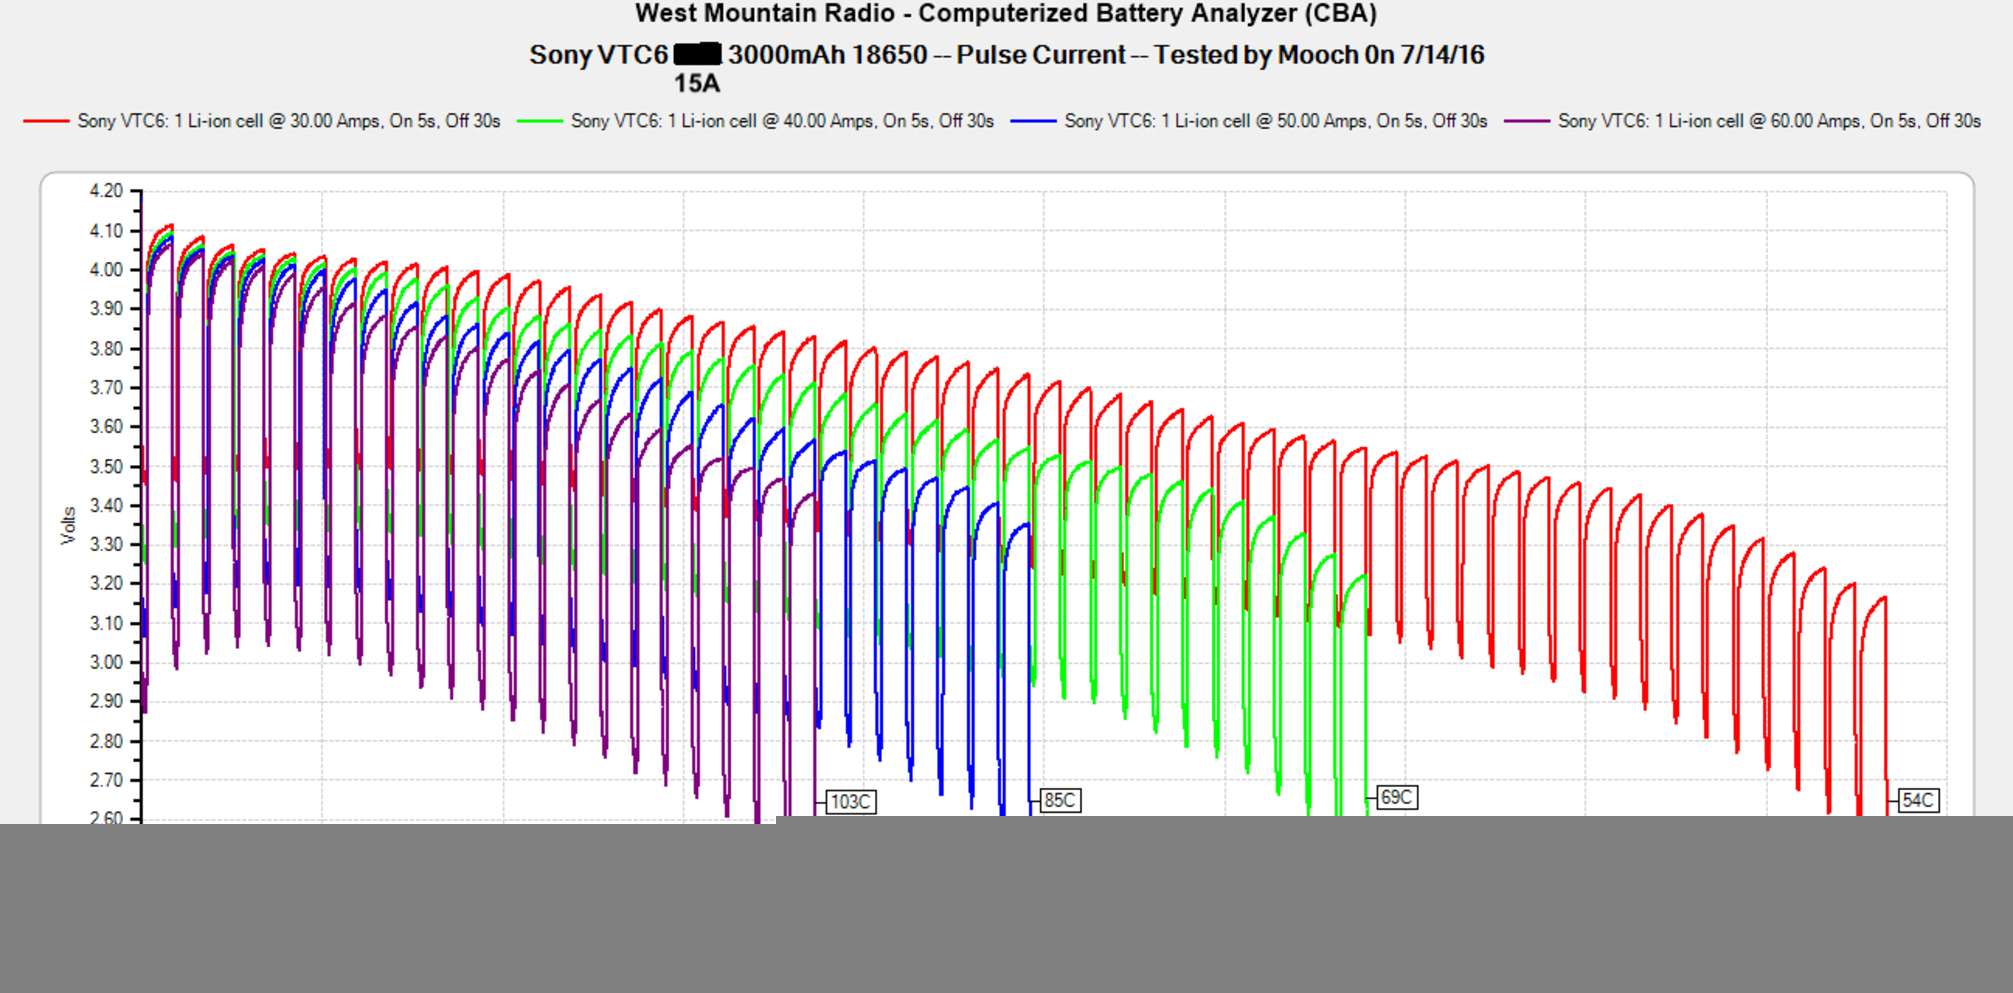Click the Volts axis label
Screen dimensions: 2013x993
pyautogui.click(x=69, y=525)
